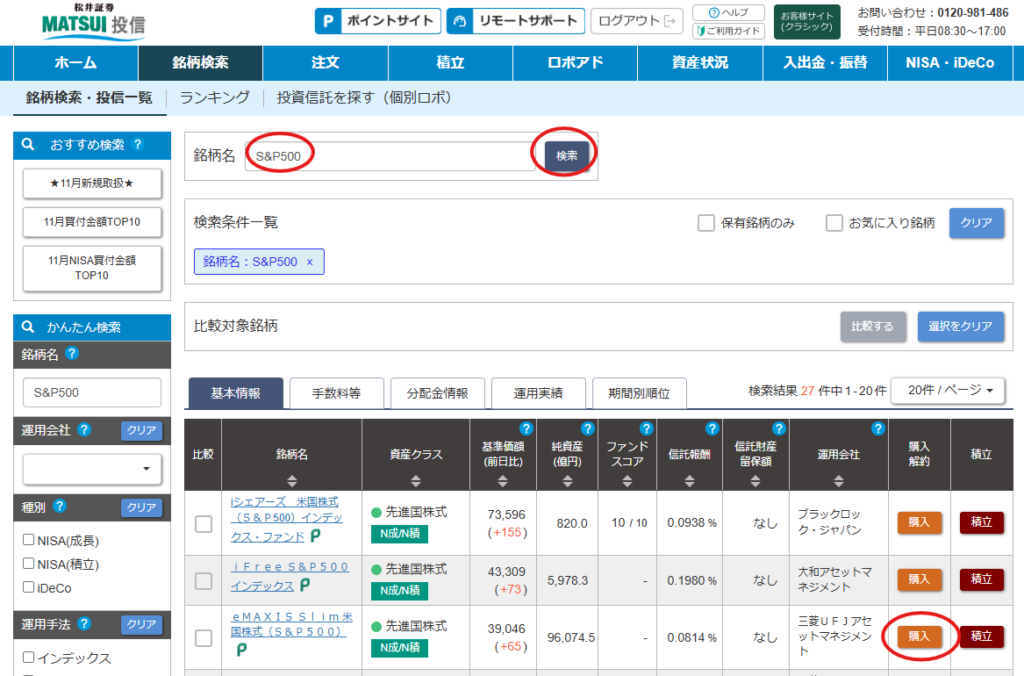1024x676 pixels.
Task: Click the help icon beside 運用会社 filter
Action: click(x=84, y=430)
